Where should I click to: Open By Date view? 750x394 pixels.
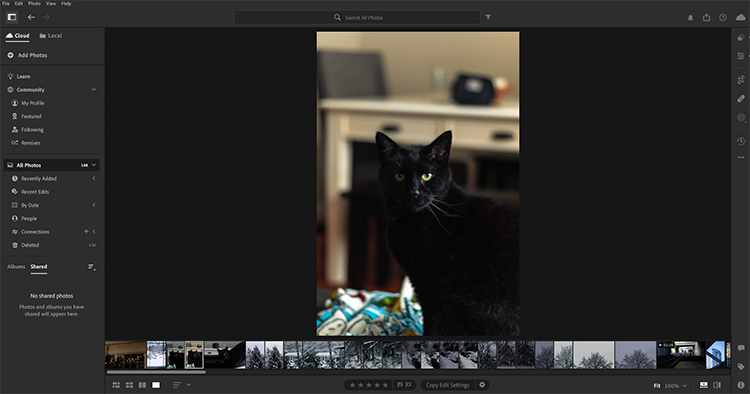(25, 205)
